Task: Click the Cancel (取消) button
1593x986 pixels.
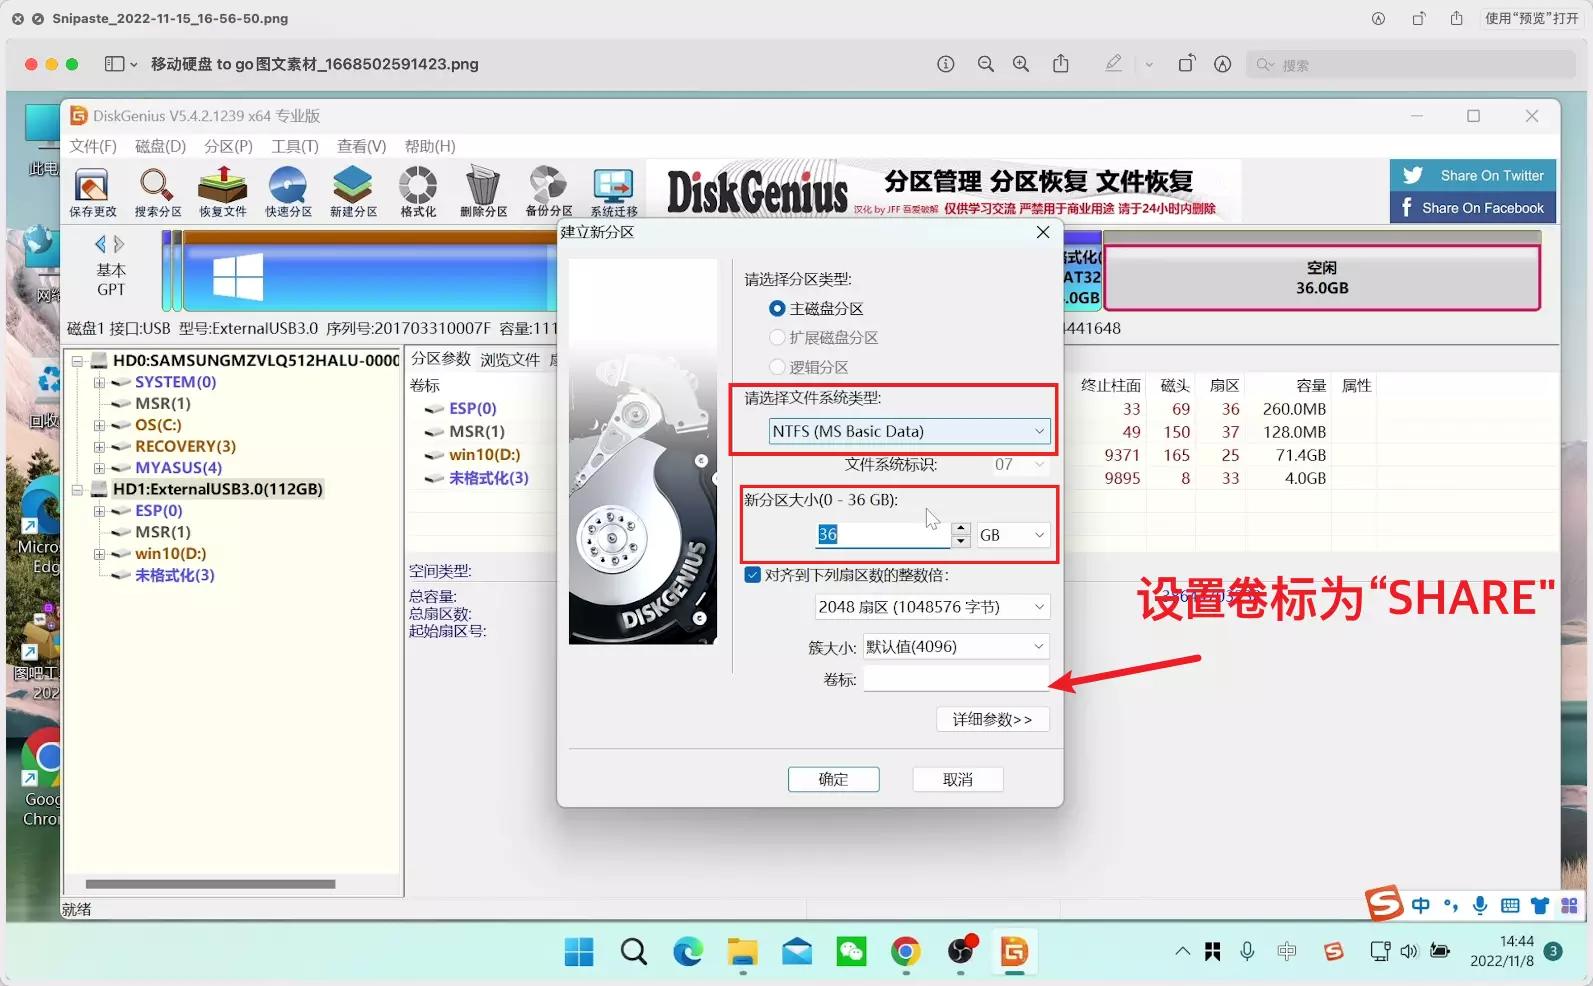Action: pyautogui.click(x=958, y=779)
